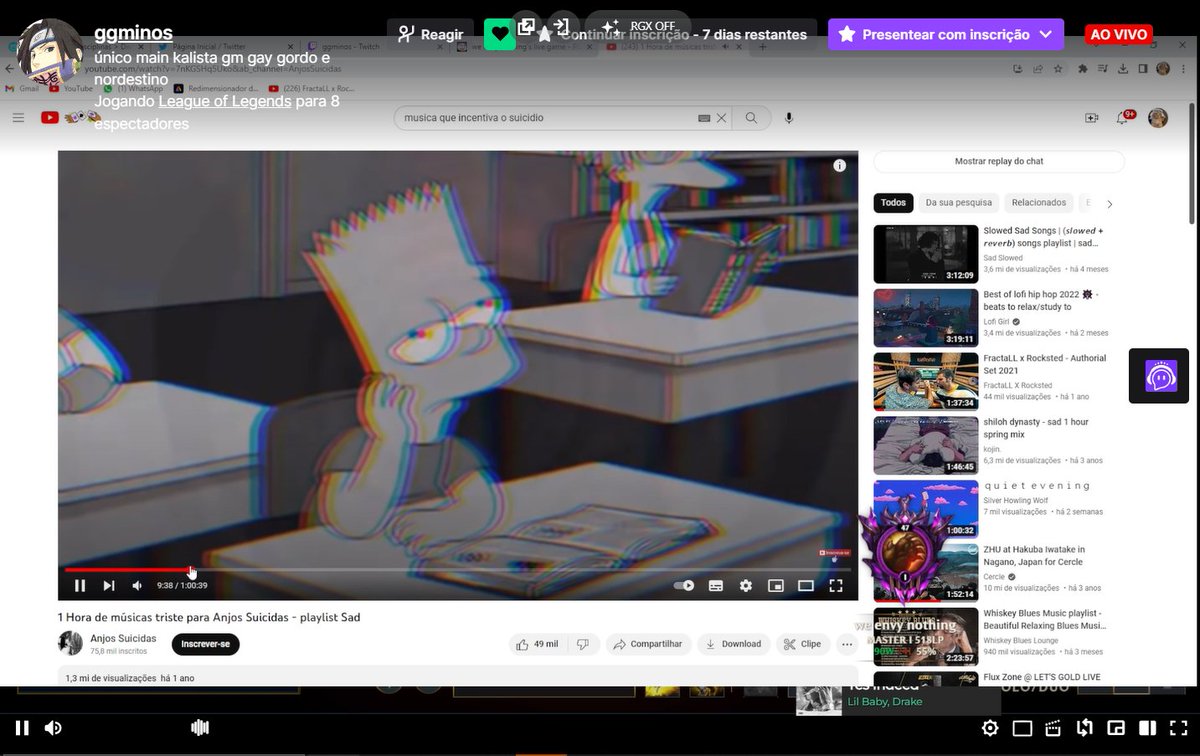Viewport: 1200px width, 756px height.
Task: Select the Relacionados chip
Action: (1039, 203)
